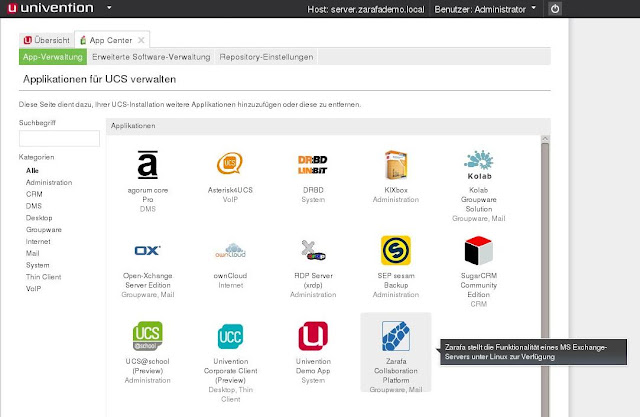Open the univention header dropdown arrow

109,7
